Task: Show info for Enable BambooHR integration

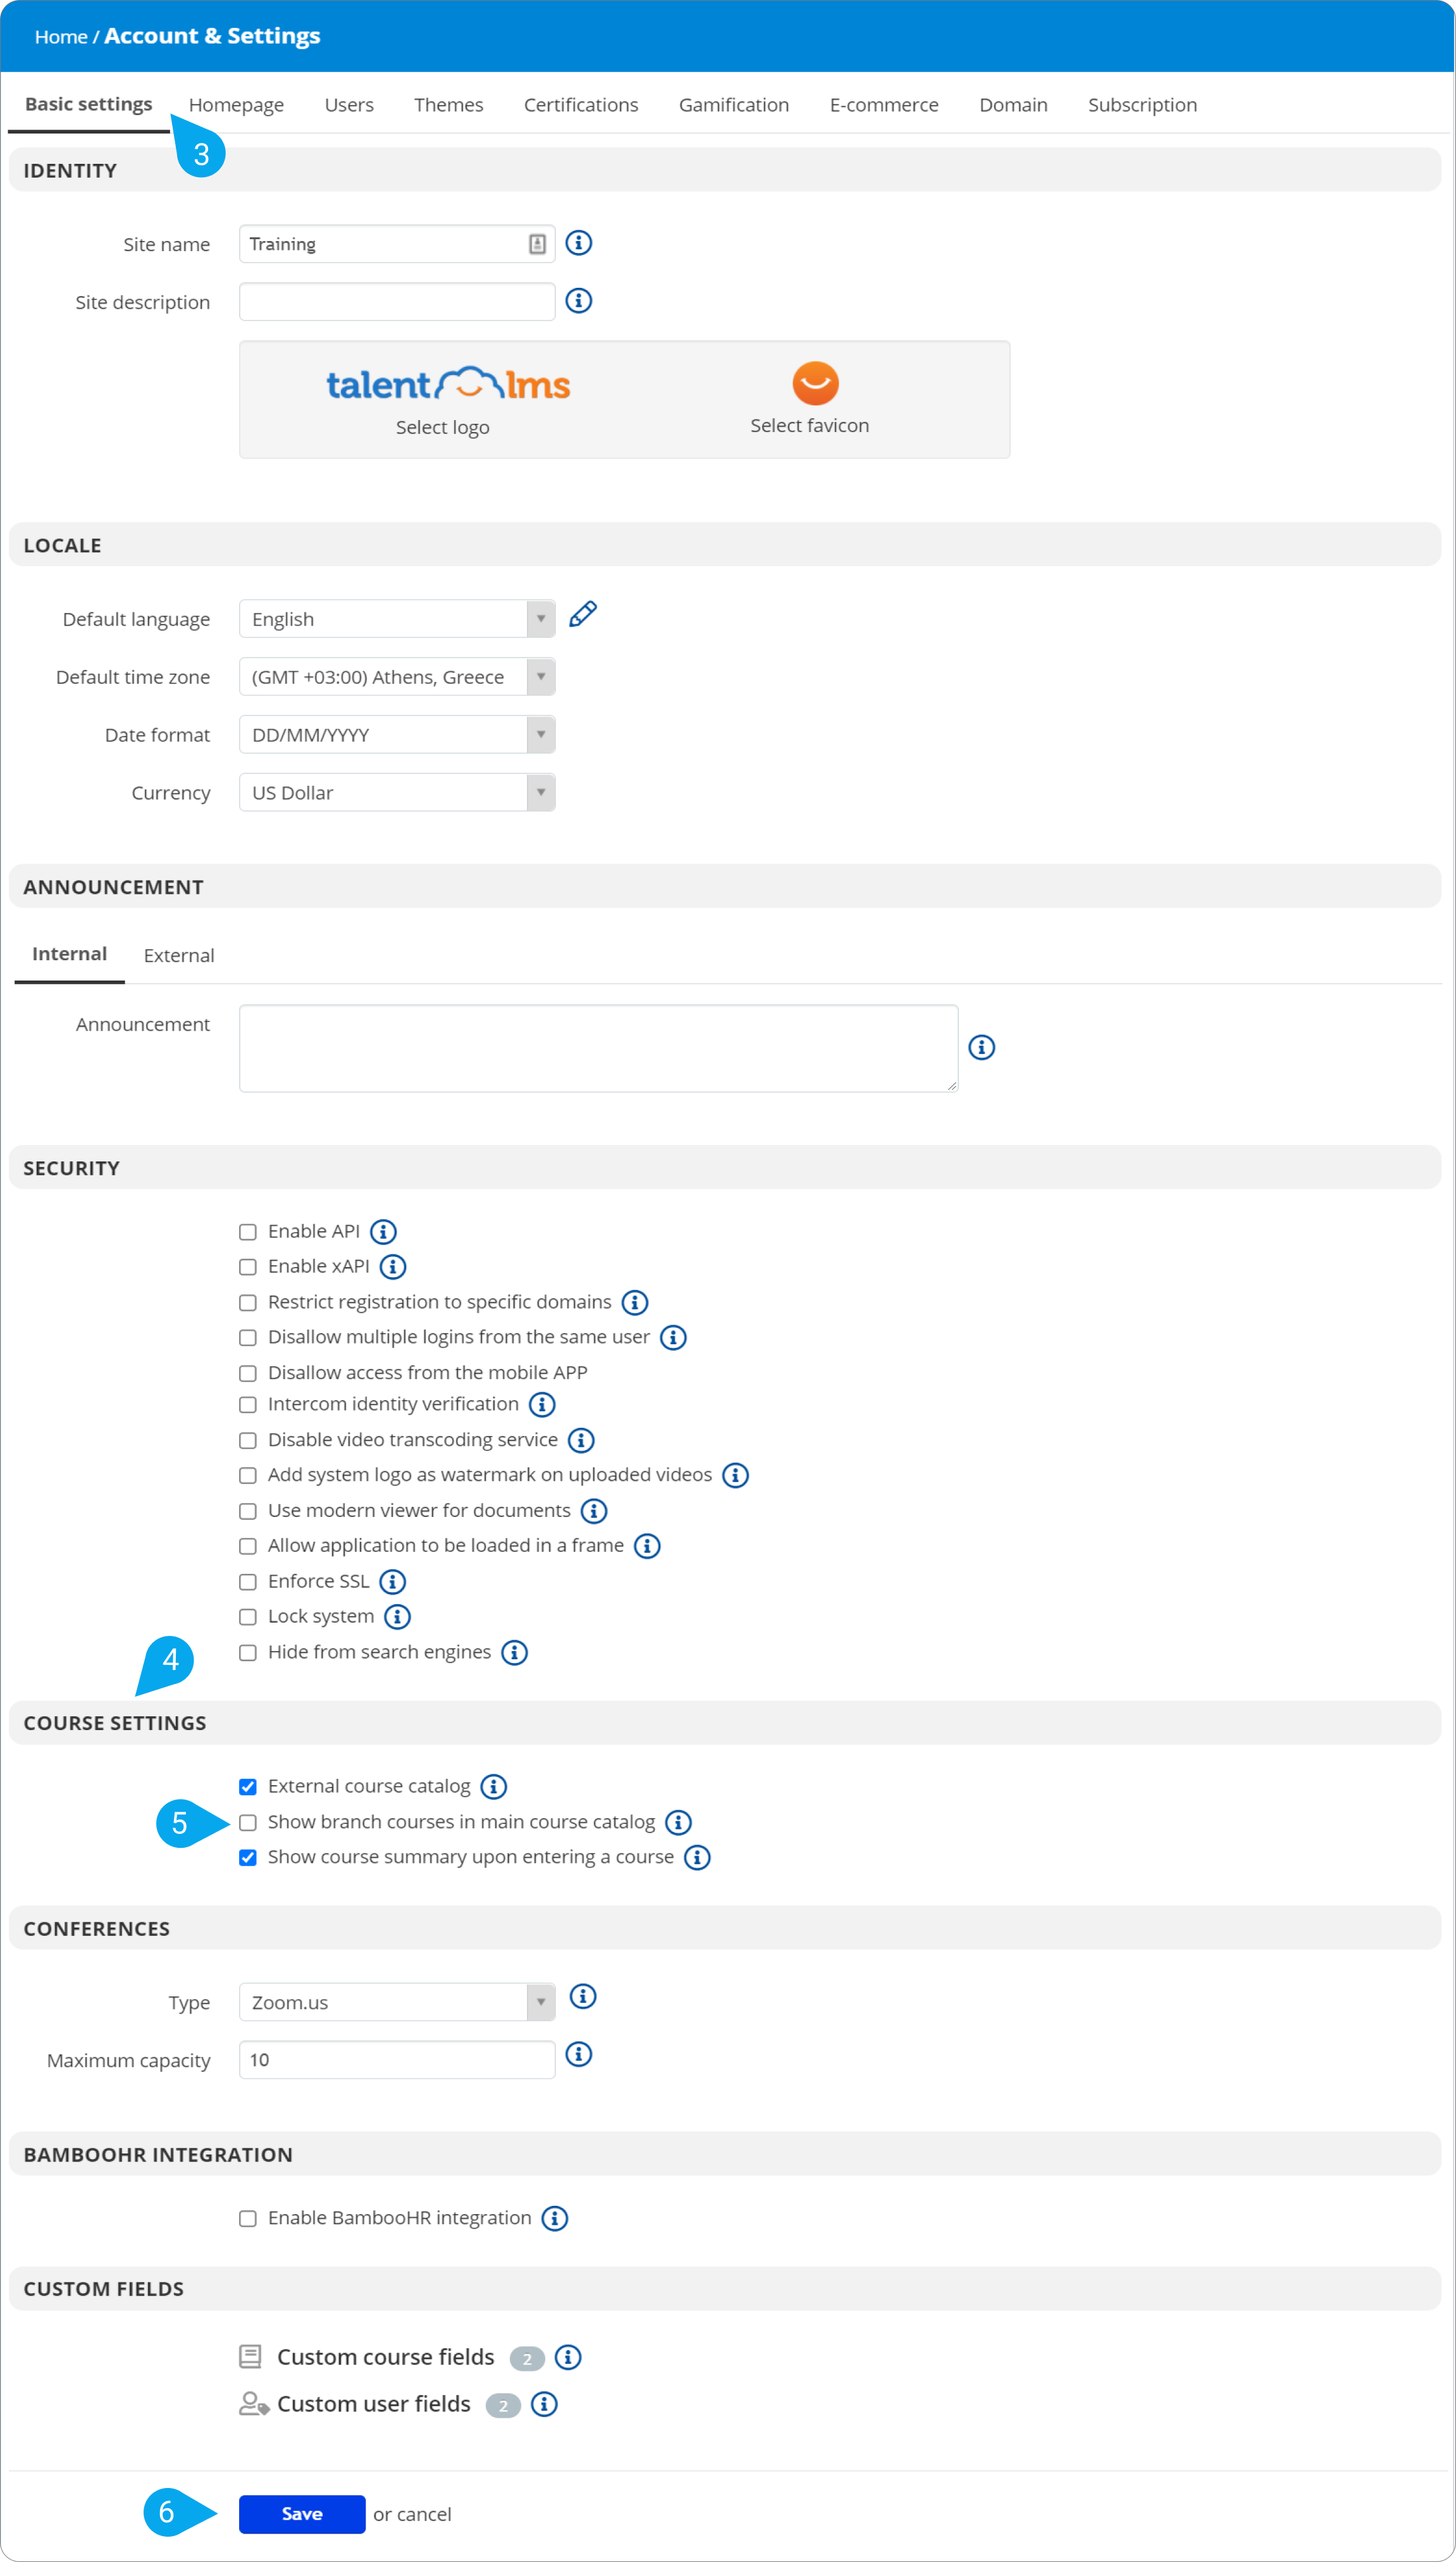Action: click(555, 2218)
